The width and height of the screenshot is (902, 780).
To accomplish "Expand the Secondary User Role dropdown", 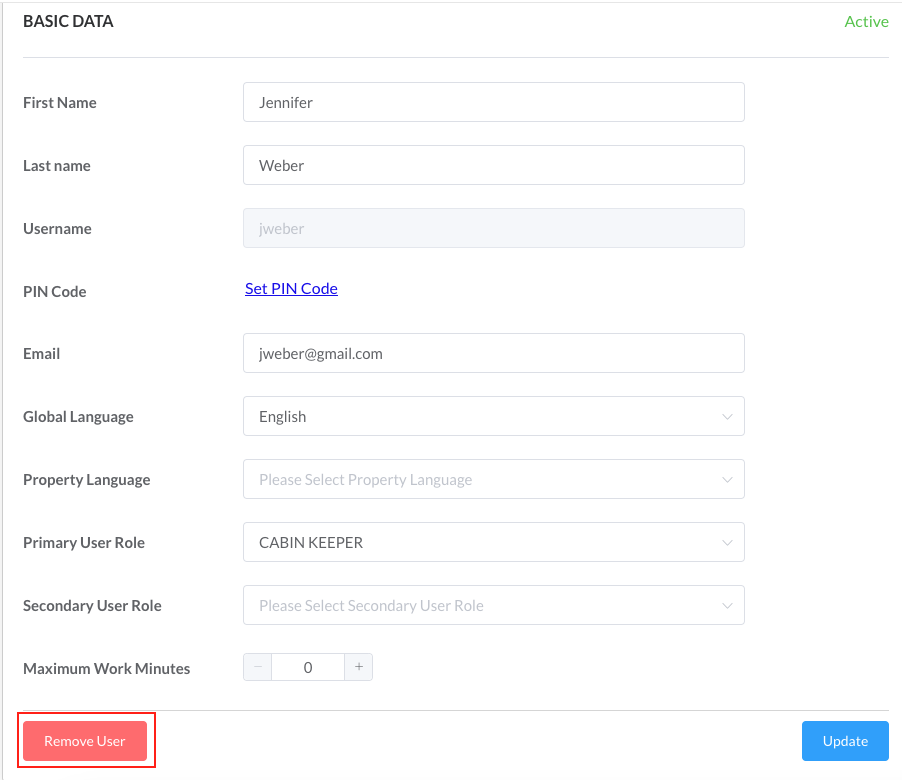I will [x=493, y=605].
